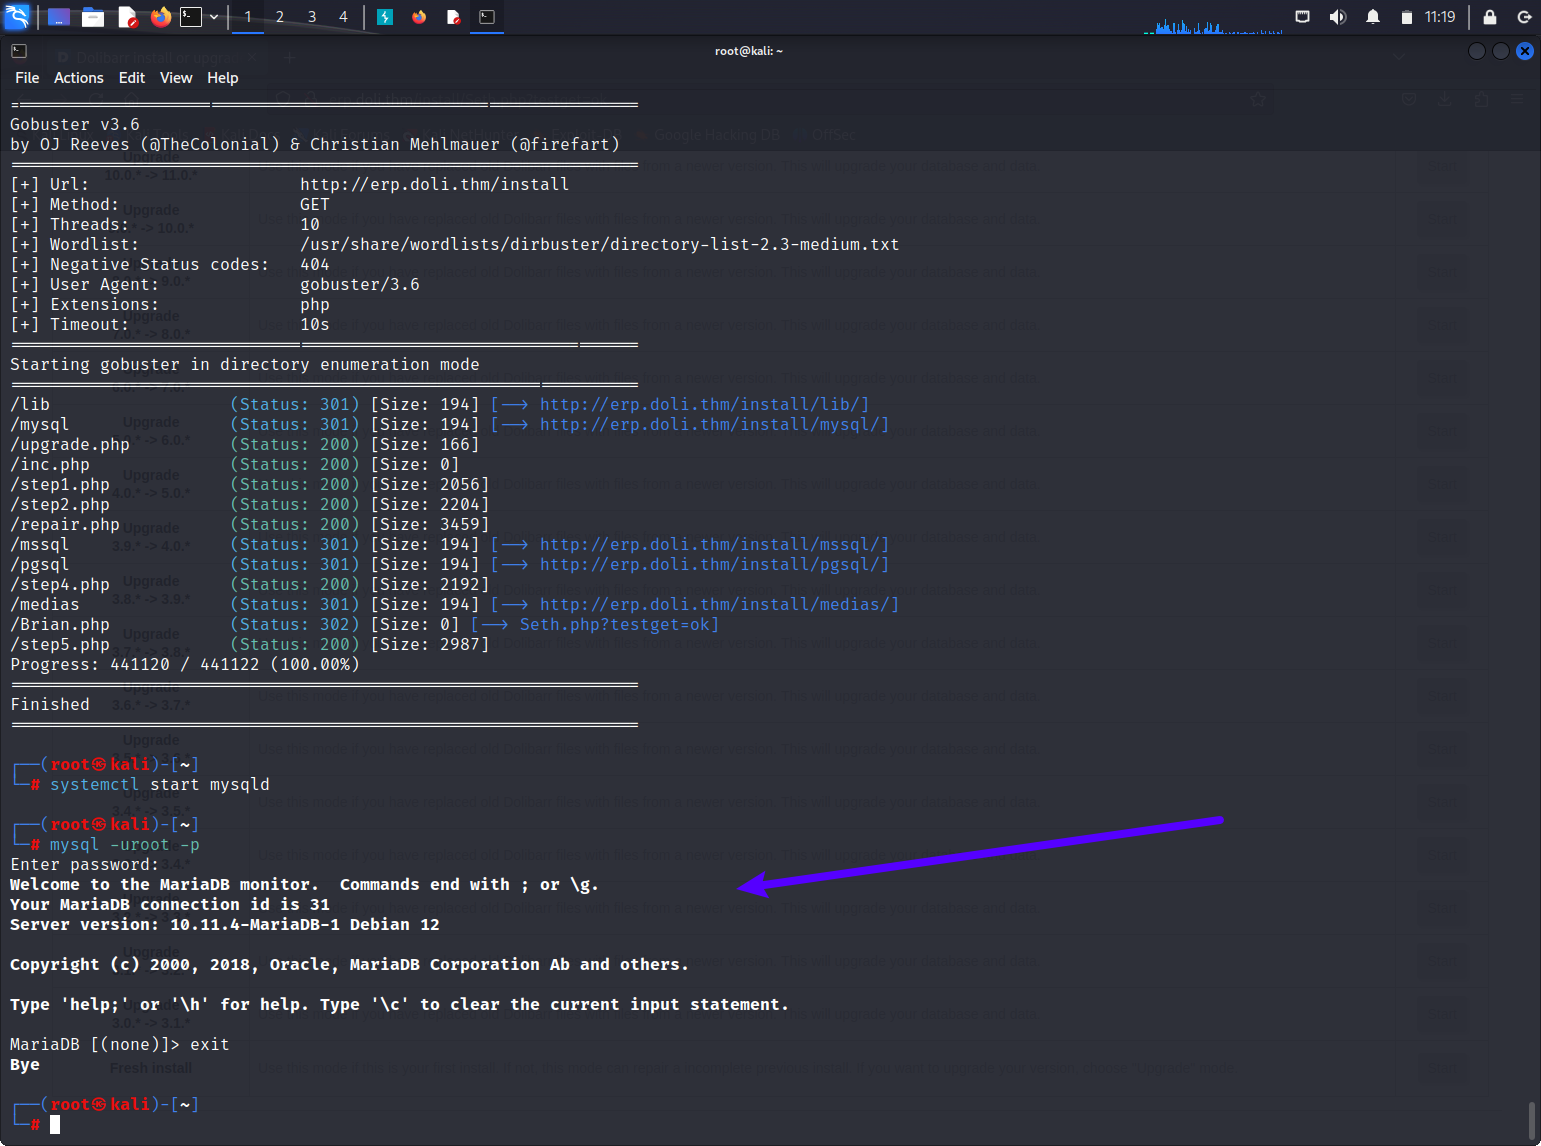Open the View menu
Viewport: 1541px width, 1146px height.
176,78
